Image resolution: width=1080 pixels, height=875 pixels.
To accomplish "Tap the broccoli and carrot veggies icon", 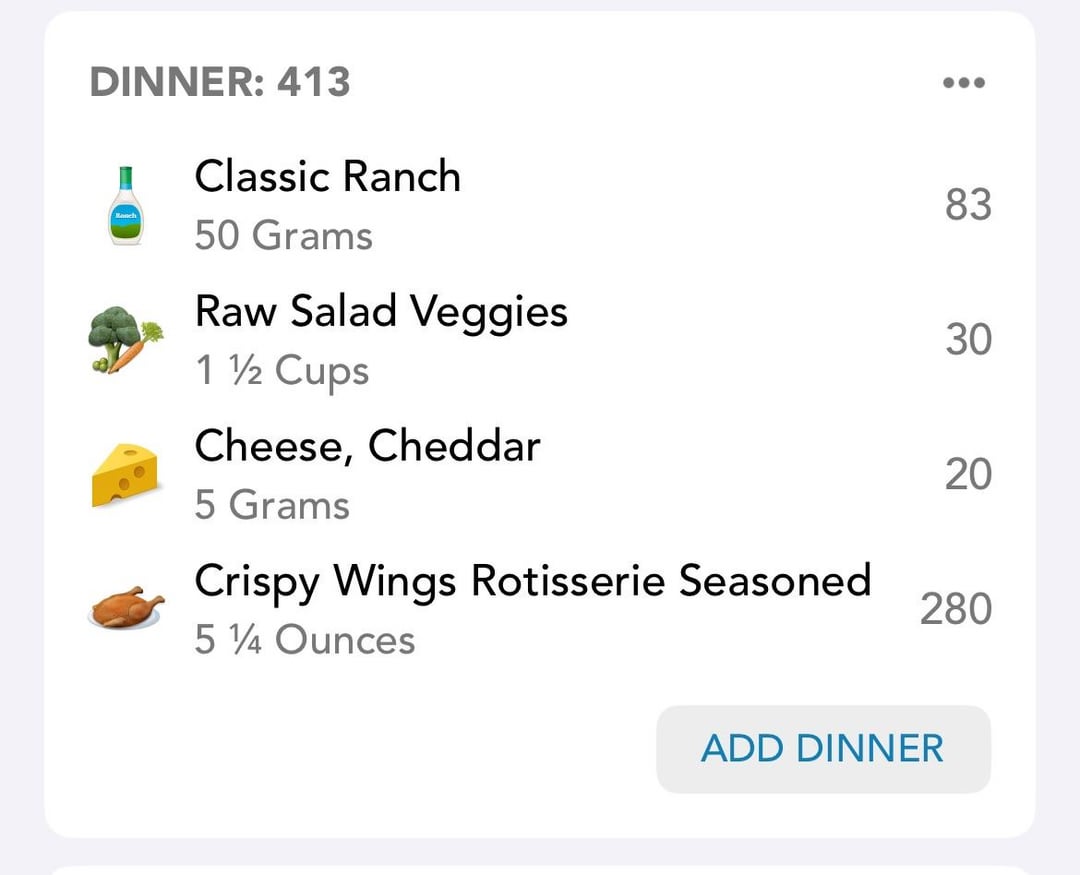I will pos(126,340).
